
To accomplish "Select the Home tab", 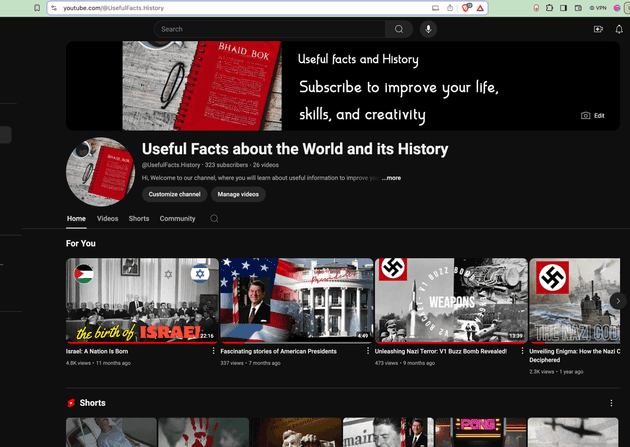I will [76, 218].
